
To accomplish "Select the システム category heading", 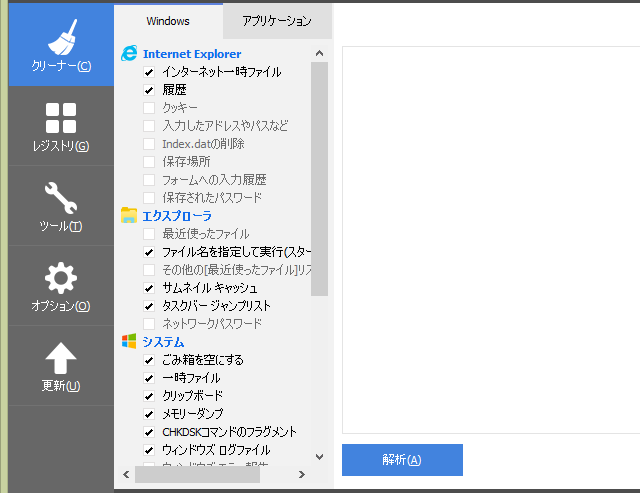I will coord(163,342).
